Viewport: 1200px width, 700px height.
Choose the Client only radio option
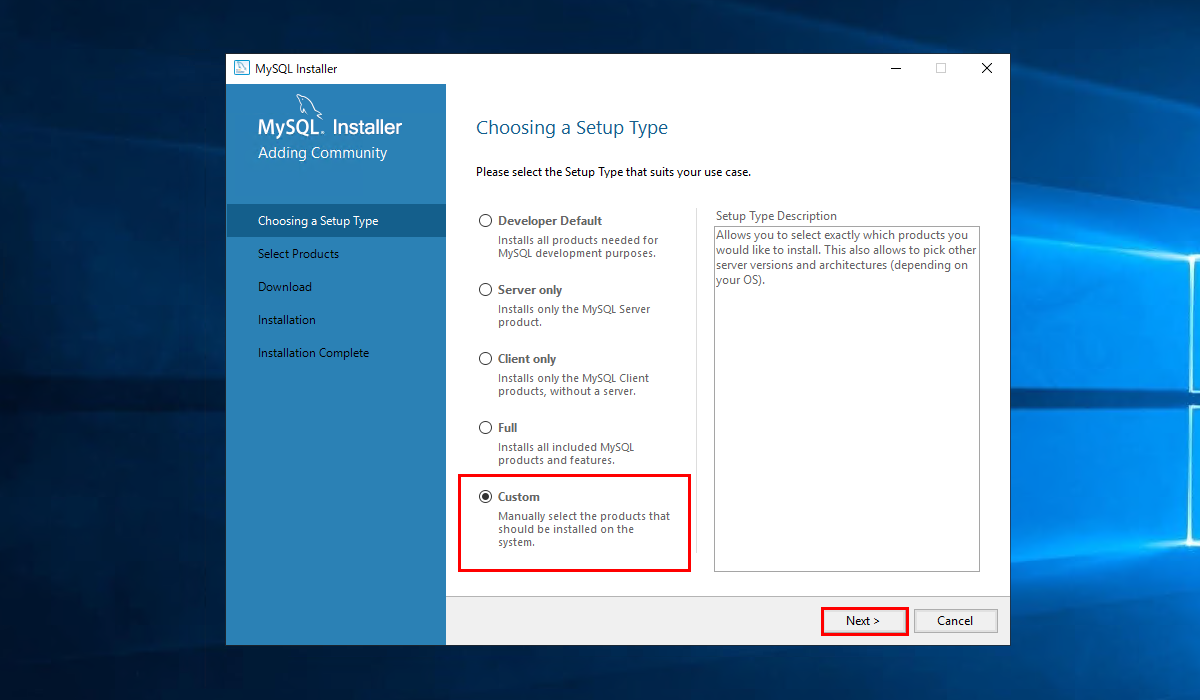click(x=486, y=359)
